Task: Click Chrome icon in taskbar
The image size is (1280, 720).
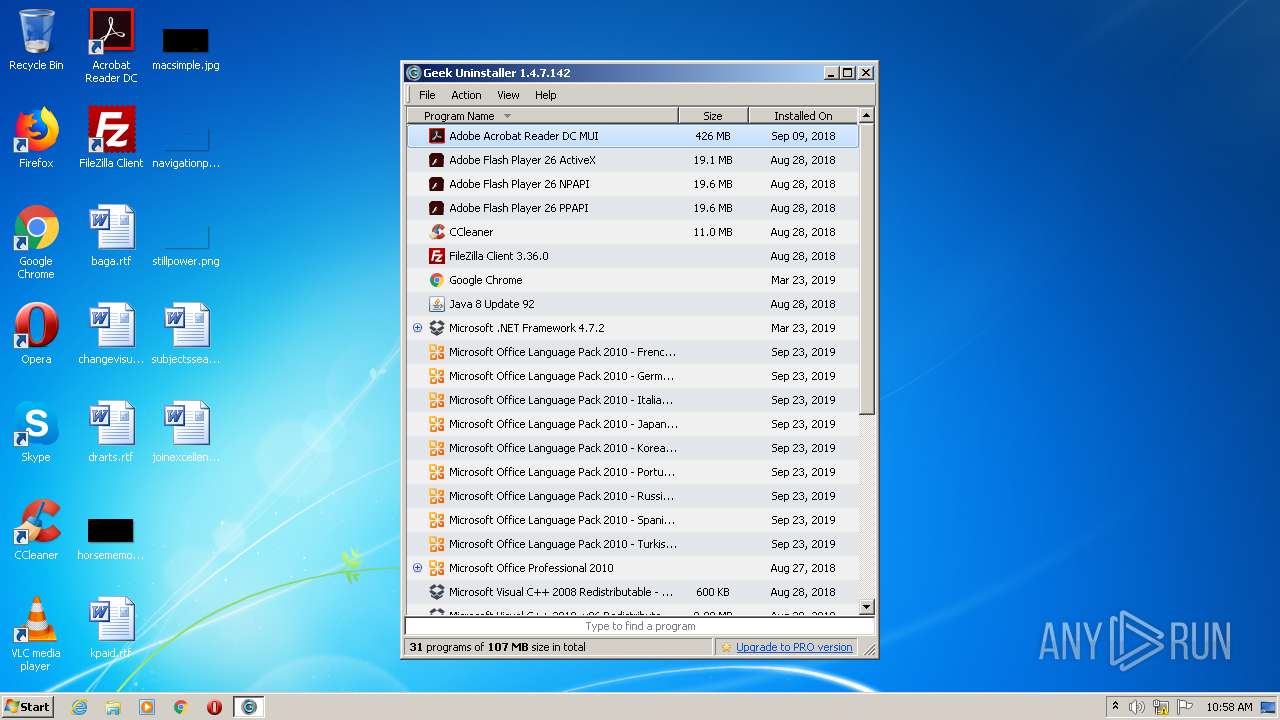Action: [180, 707]
